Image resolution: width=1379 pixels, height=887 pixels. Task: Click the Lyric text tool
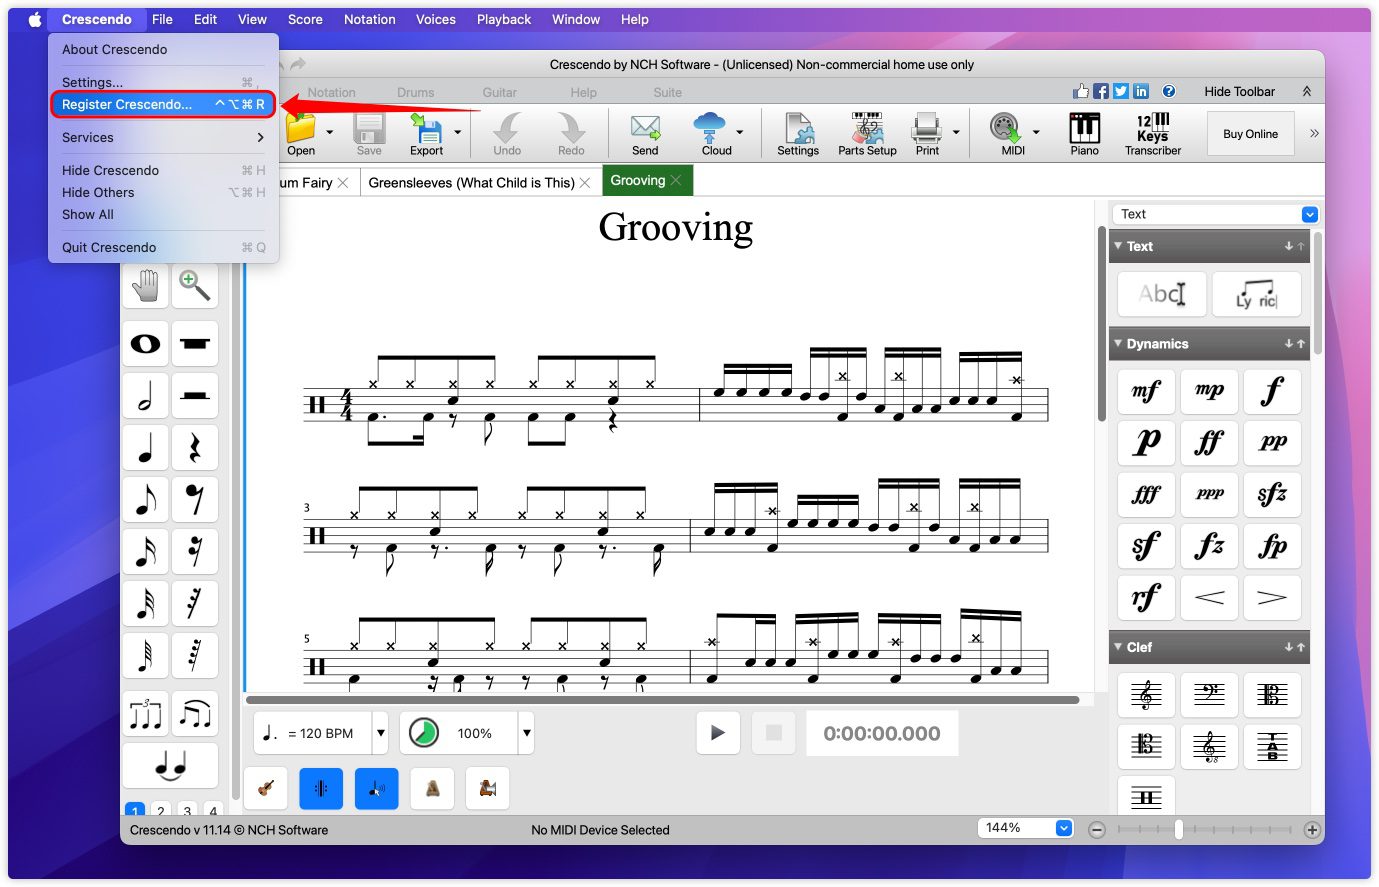(1256, 295)
